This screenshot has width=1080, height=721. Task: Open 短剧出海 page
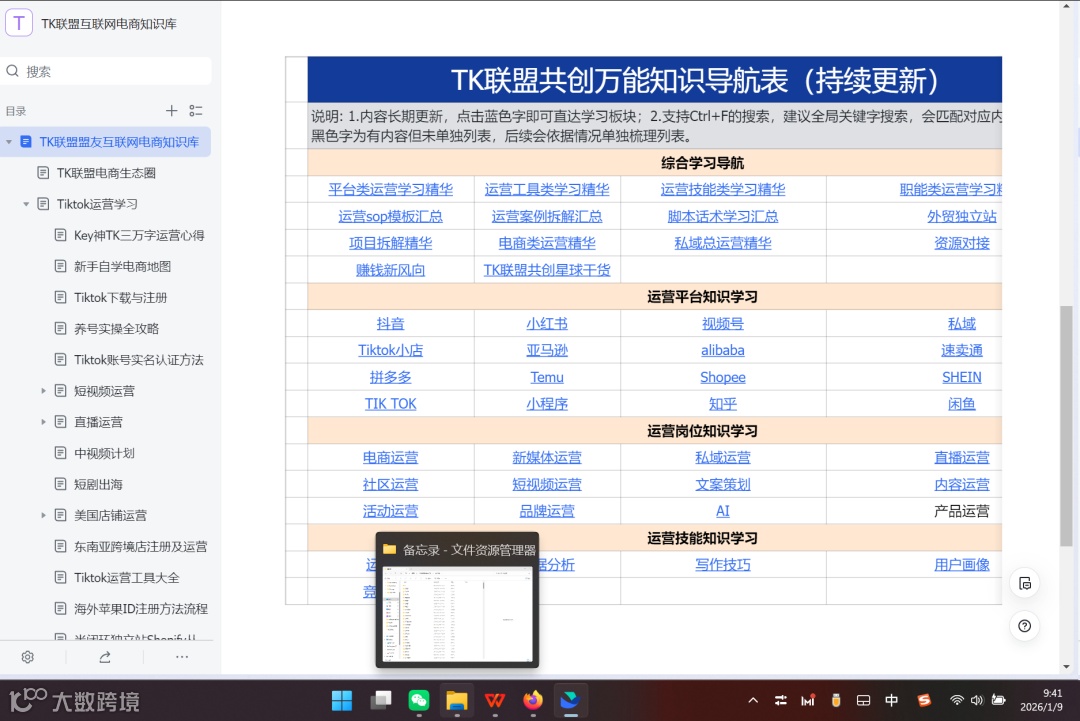(98, 484)
